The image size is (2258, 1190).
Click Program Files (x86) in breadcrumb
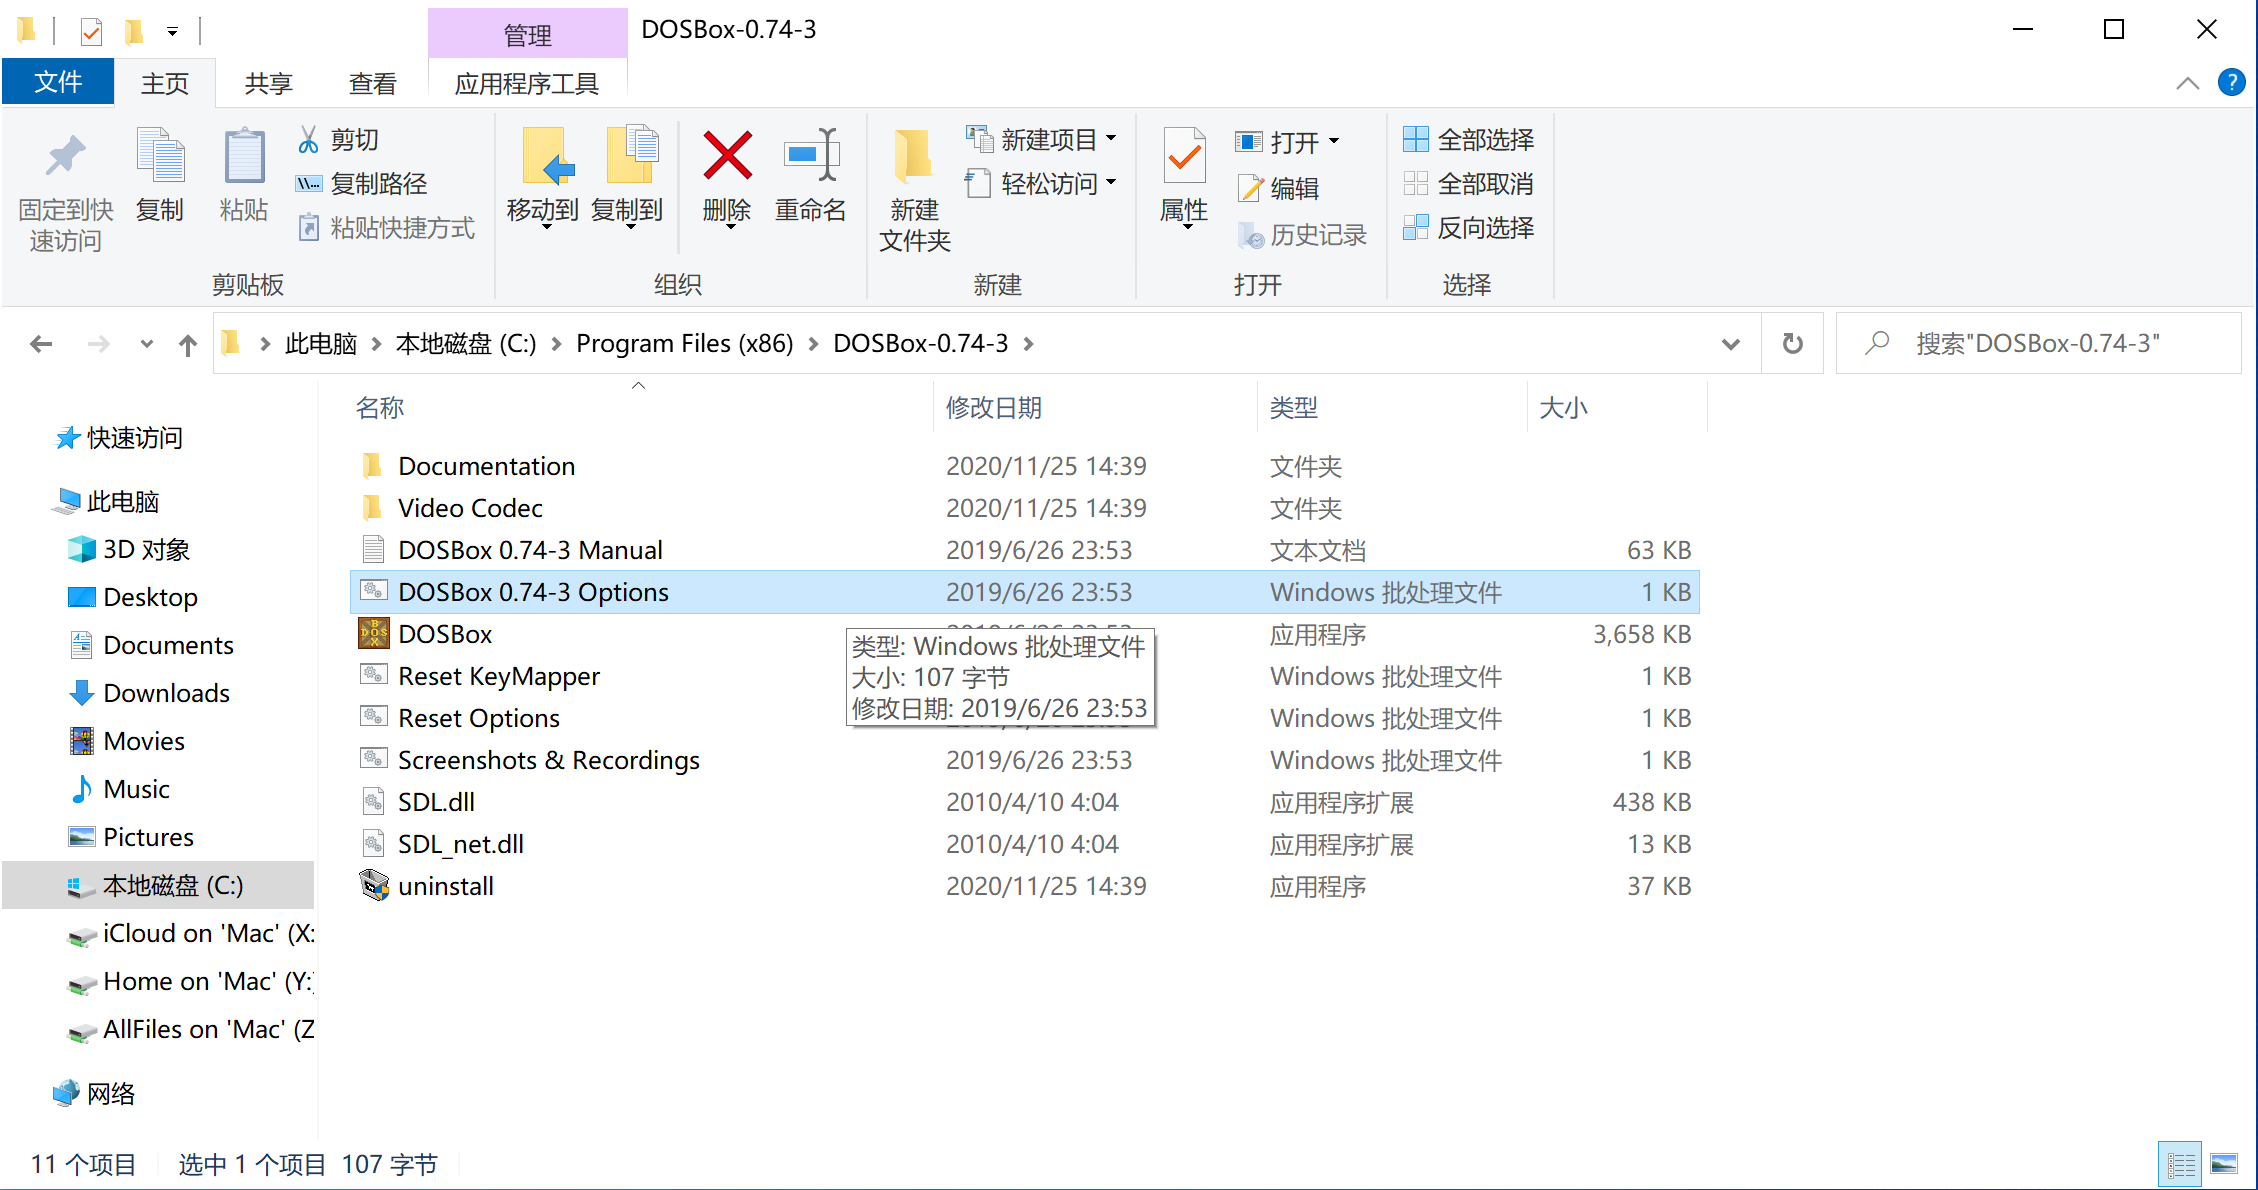point(685,344)
